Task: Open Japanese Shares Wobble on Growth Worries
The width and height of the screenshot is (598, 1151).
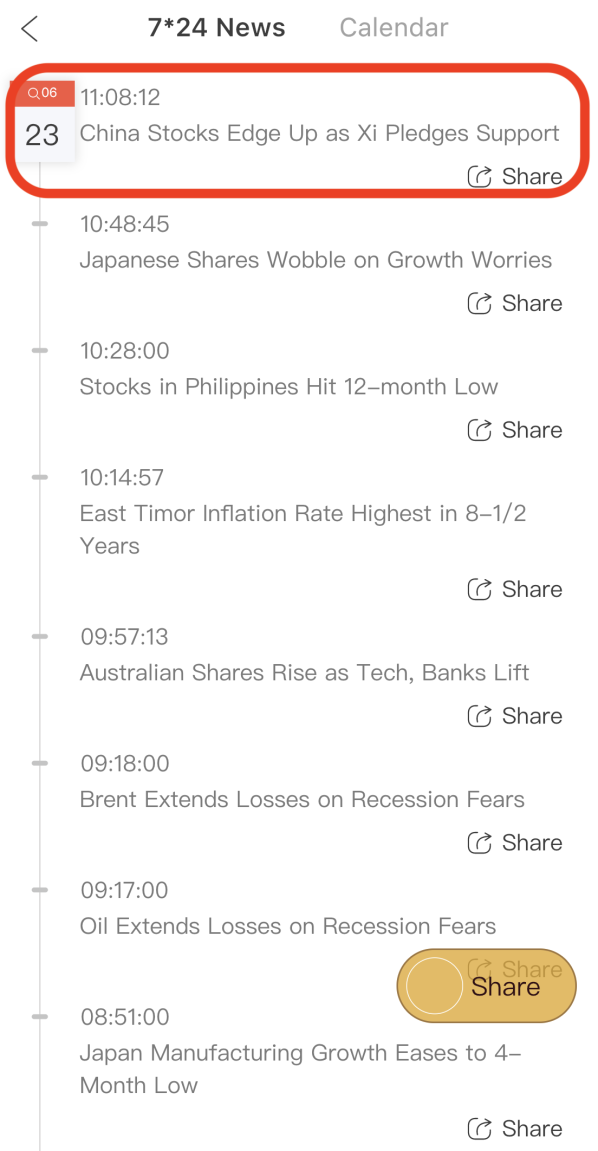Action: point(316,260)
